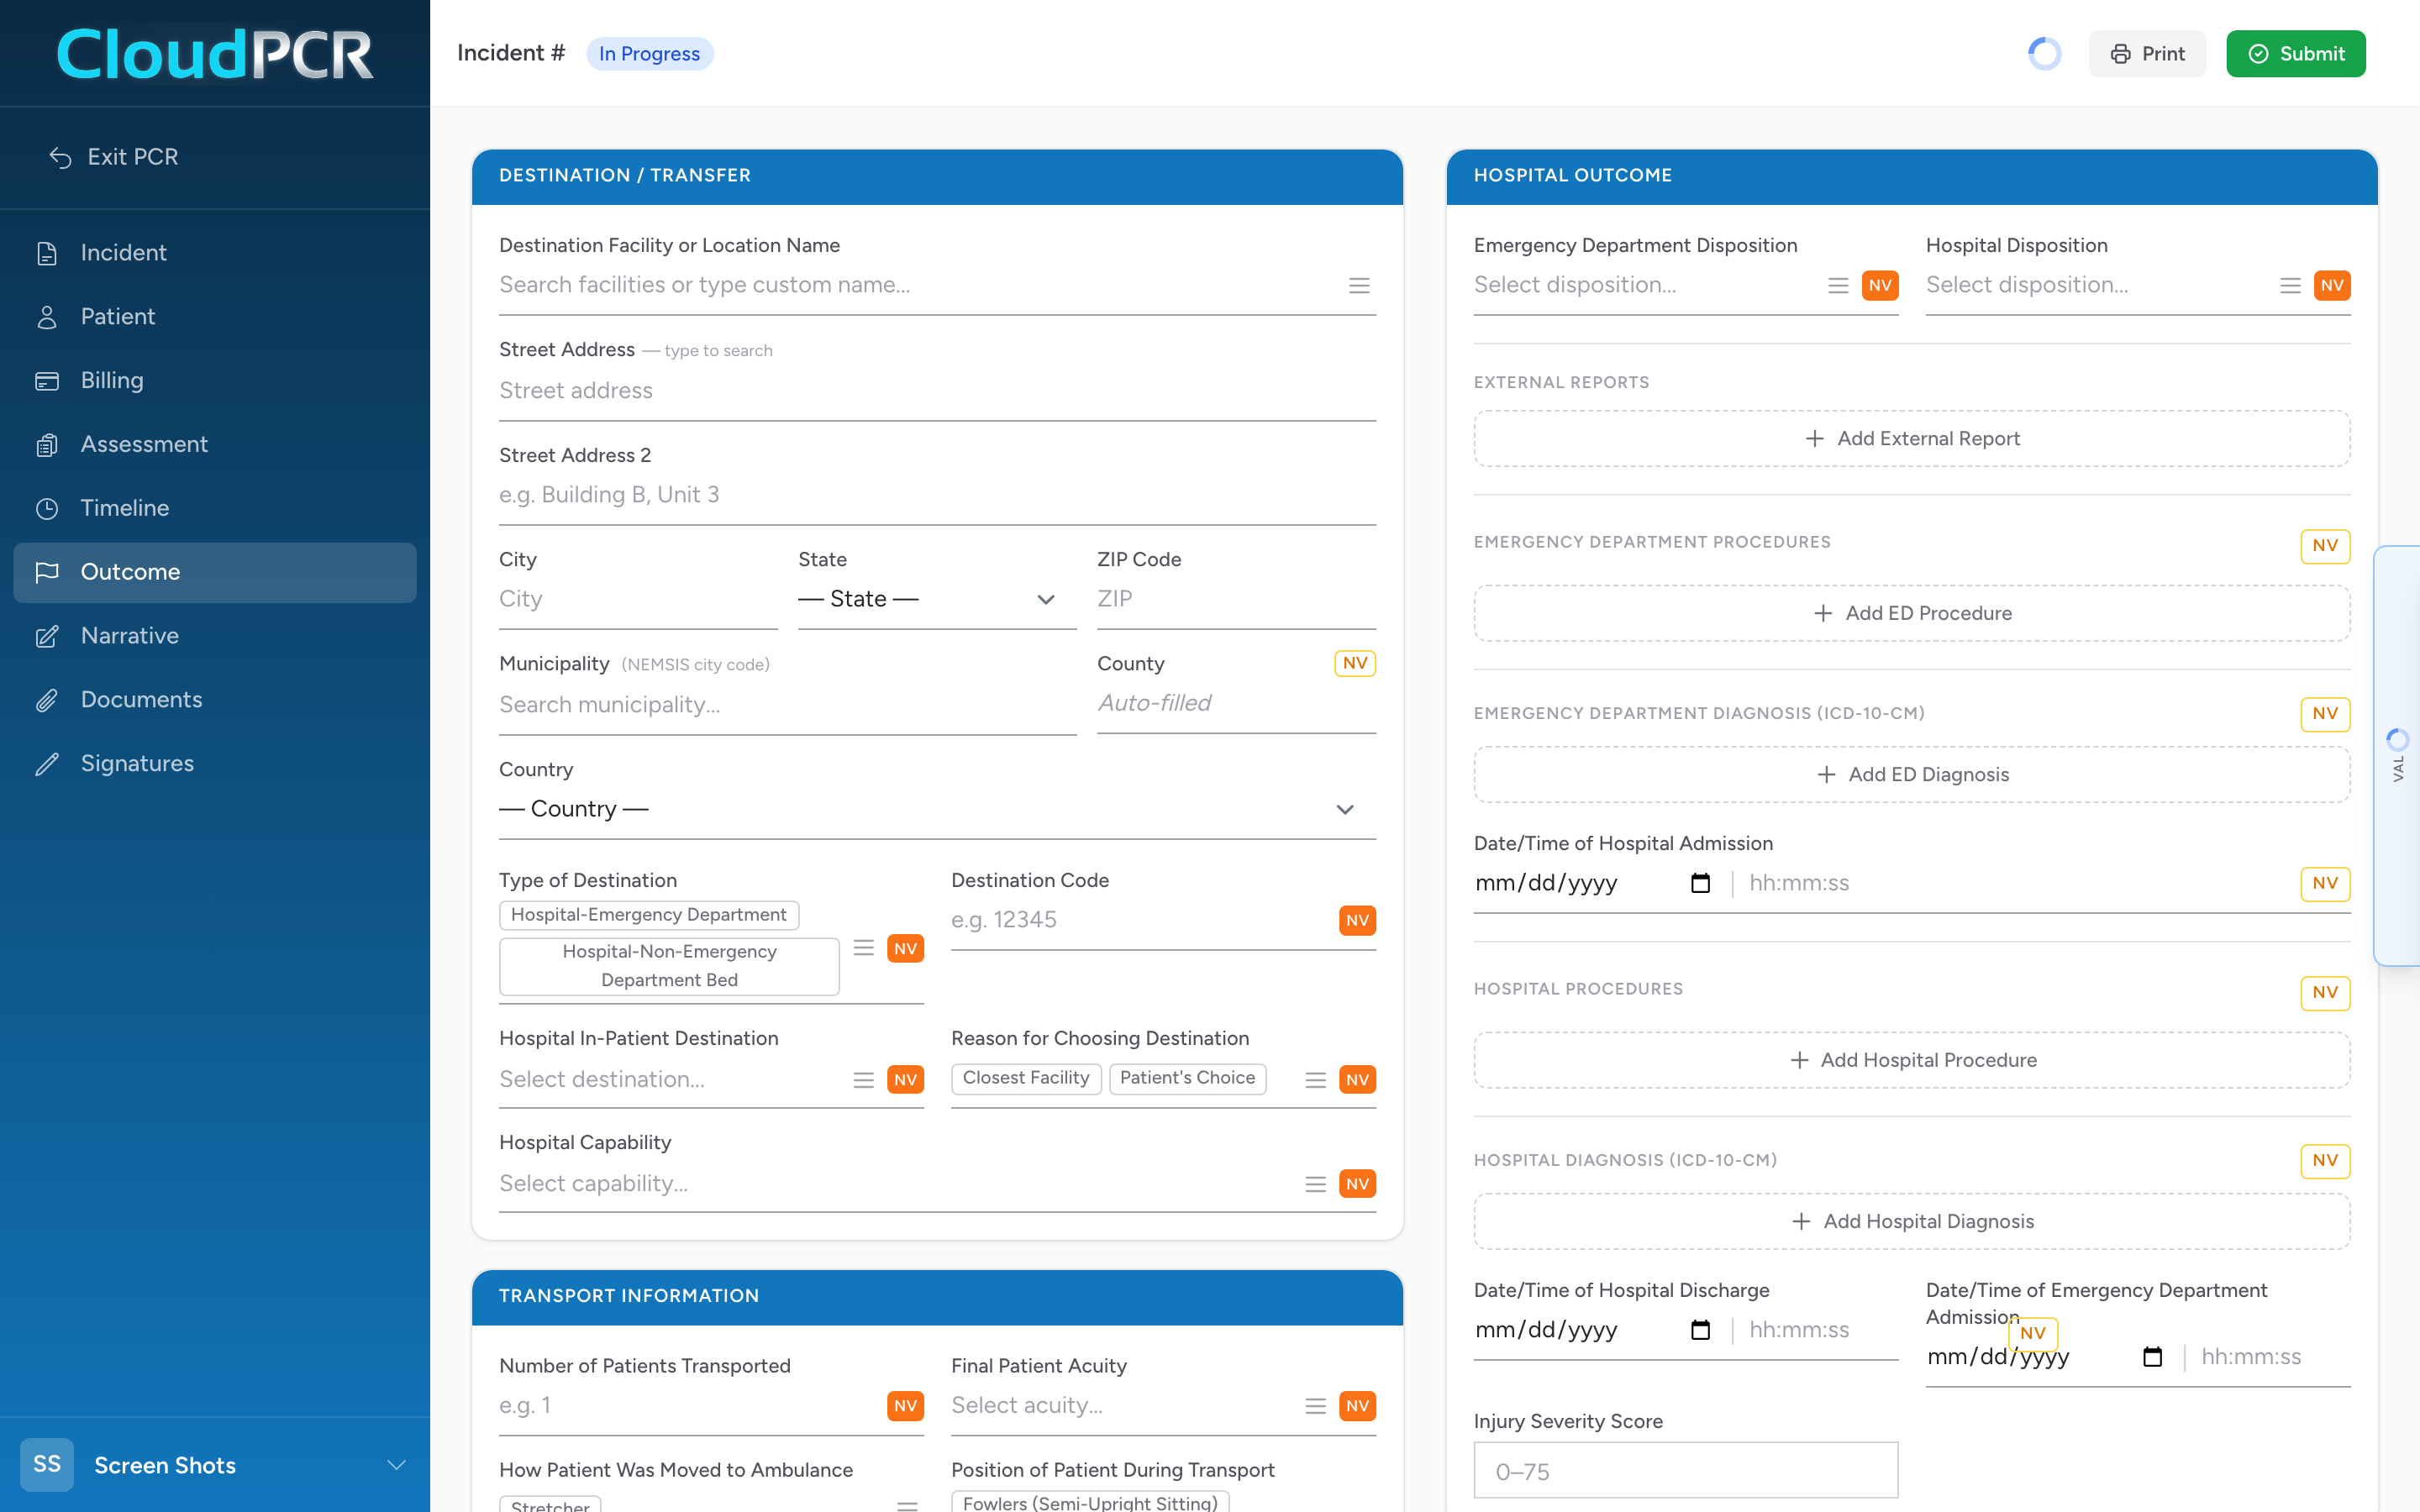This screenshot has width=2420, height=1512.
Task: Open Select destination combo box
Action: click(x=670, y=1080)
